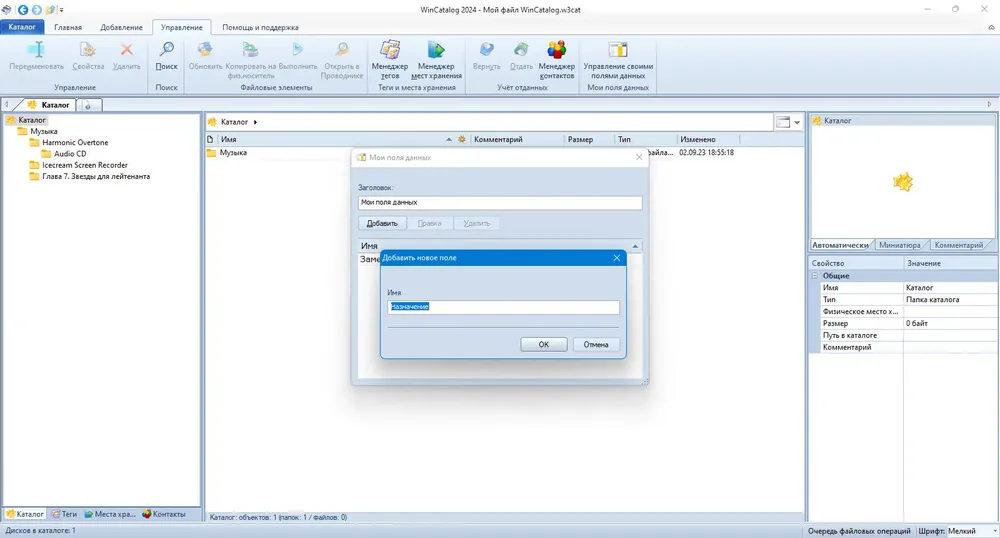Collapse the ribbon with the top-right chevron
Viewport: 1000px width, 538px height.
(x=991, y=27)
